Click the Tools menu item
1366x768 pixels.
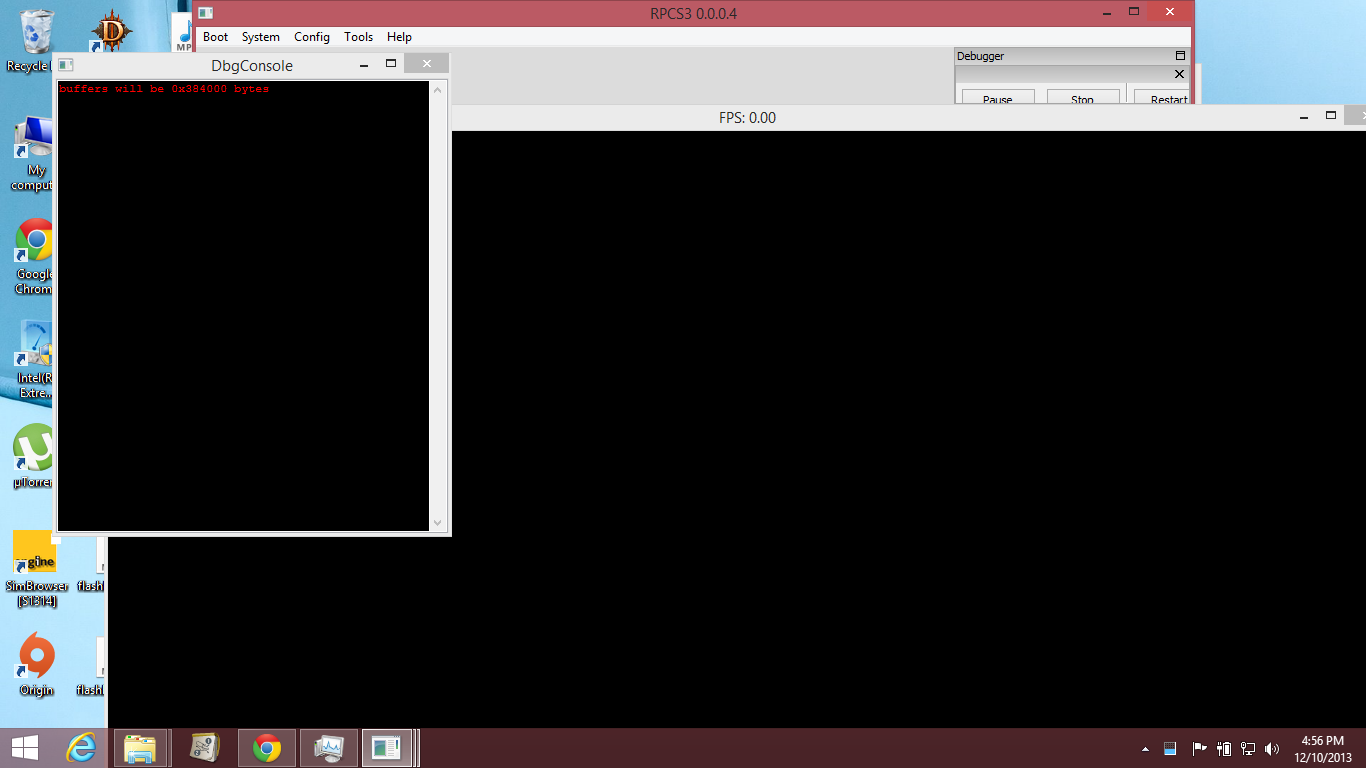click(x=358, y=37)
